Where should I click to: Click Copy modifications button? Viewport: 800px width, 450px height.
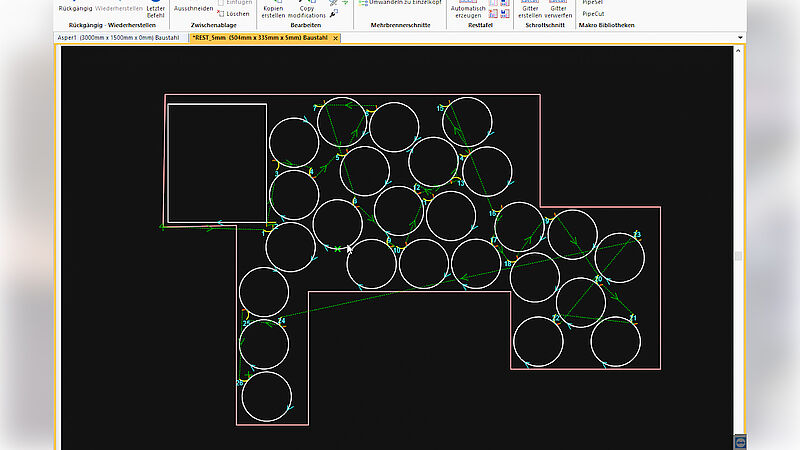point(307,10)
